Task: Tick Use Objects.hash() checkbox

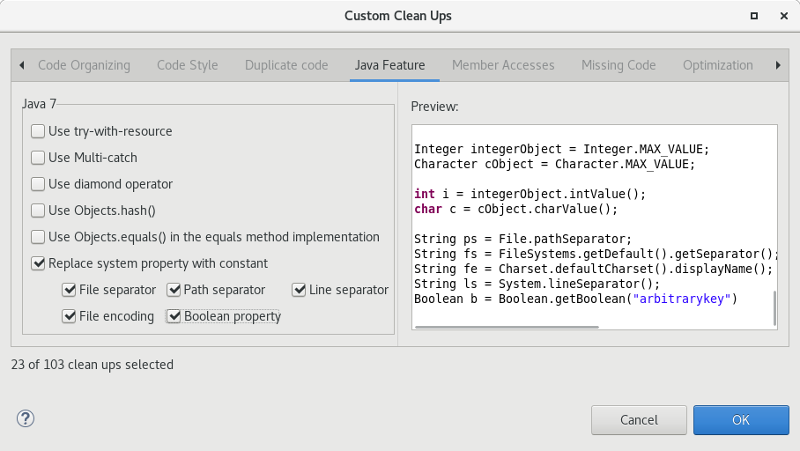Action: (38, 211)
